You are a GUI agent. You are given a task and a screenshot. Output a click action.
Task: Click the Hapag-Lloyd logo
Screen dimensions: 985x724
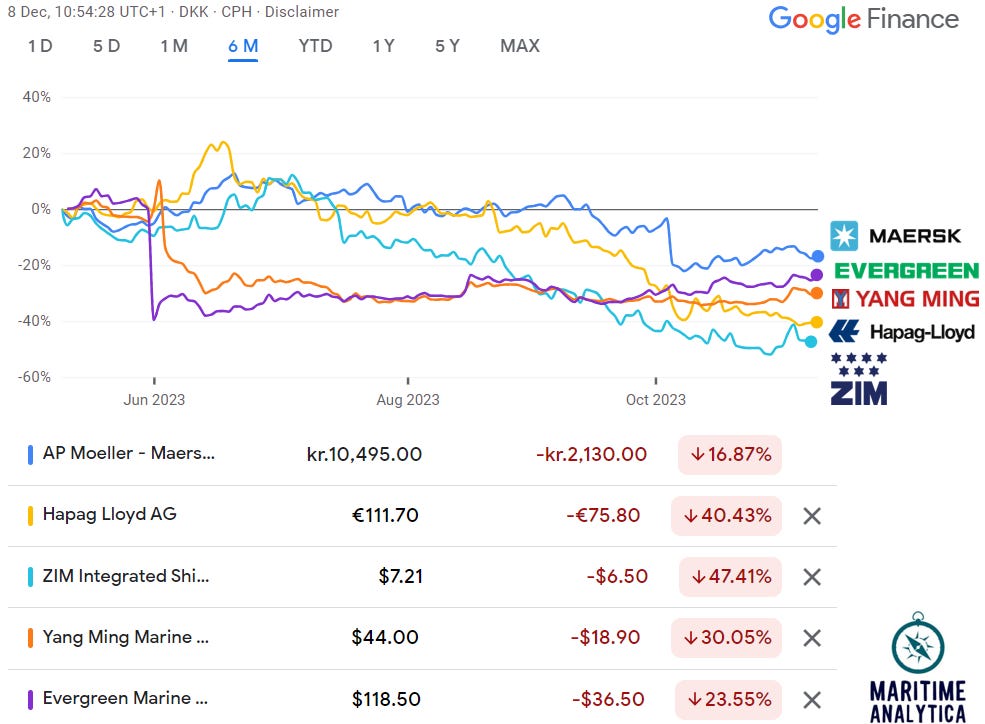click(x=901, y=331)
